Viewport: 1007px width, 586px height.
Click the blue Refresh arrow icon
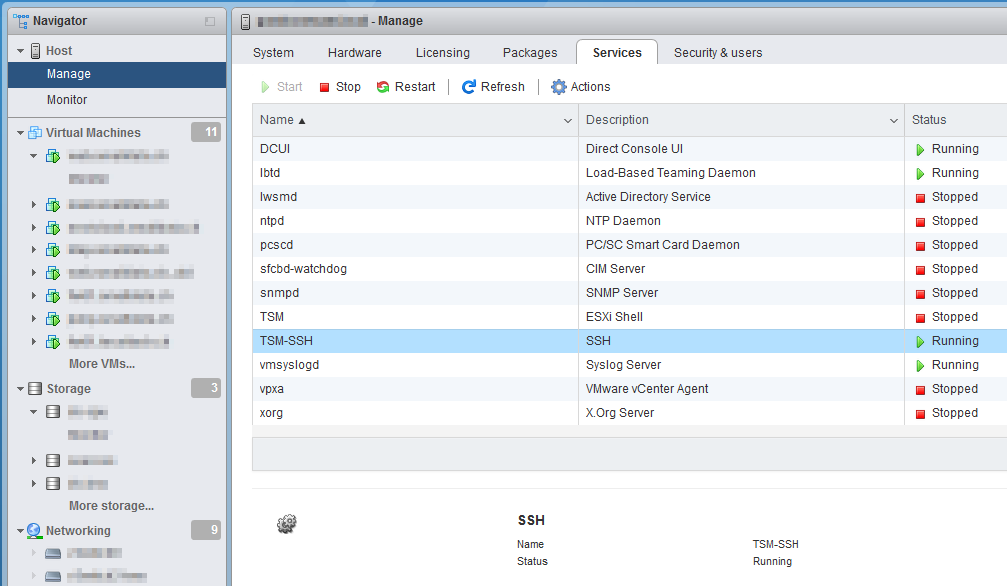pos(469,87)
